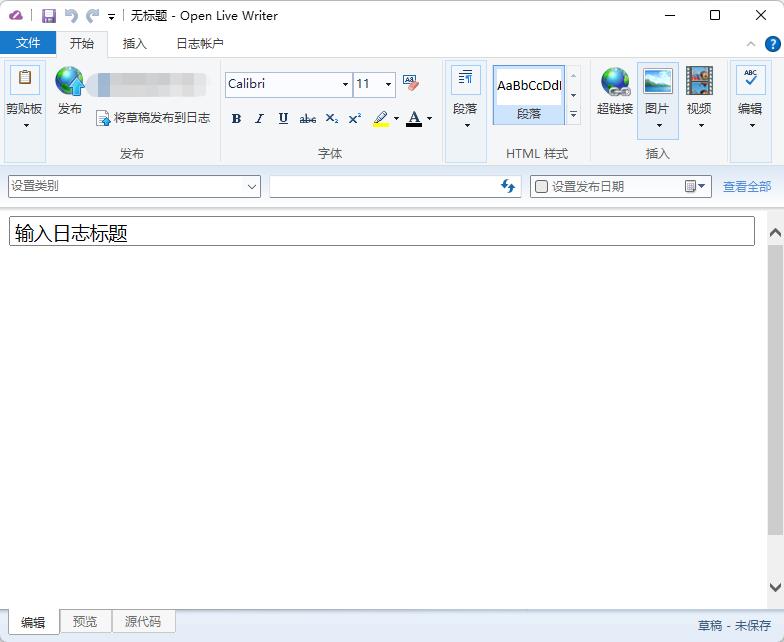
Task: Apply the font color A swatch
Action: tap(414, 118)
